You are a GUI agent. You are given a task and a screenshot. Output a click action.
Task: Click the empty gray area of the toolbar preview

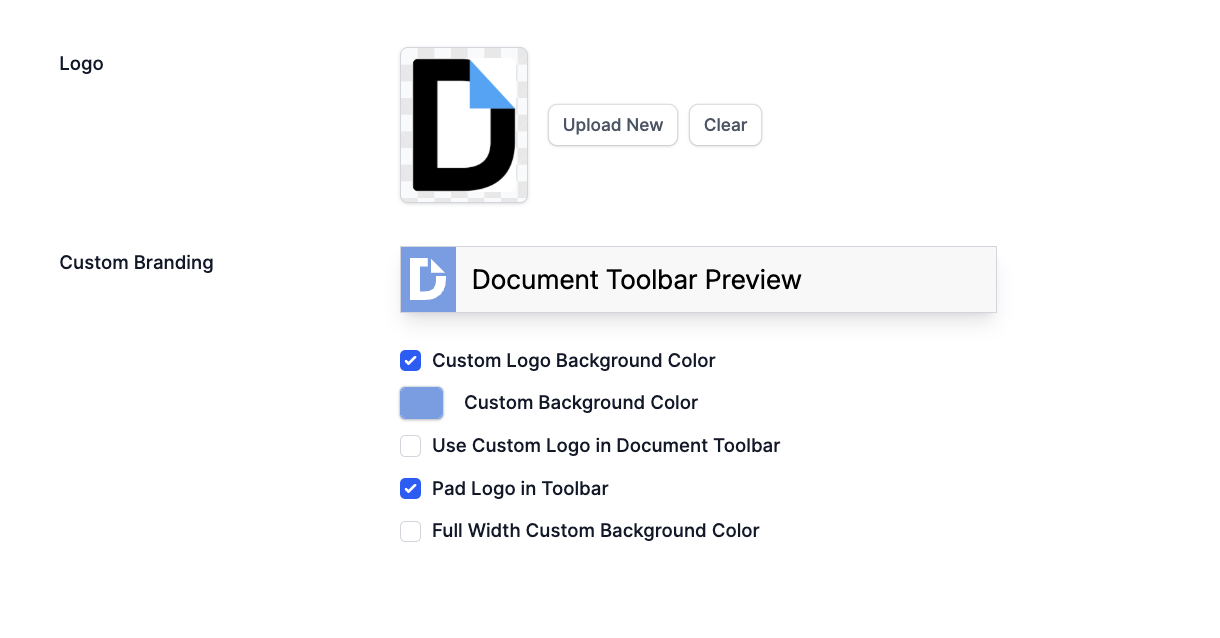tap(898, 279)
